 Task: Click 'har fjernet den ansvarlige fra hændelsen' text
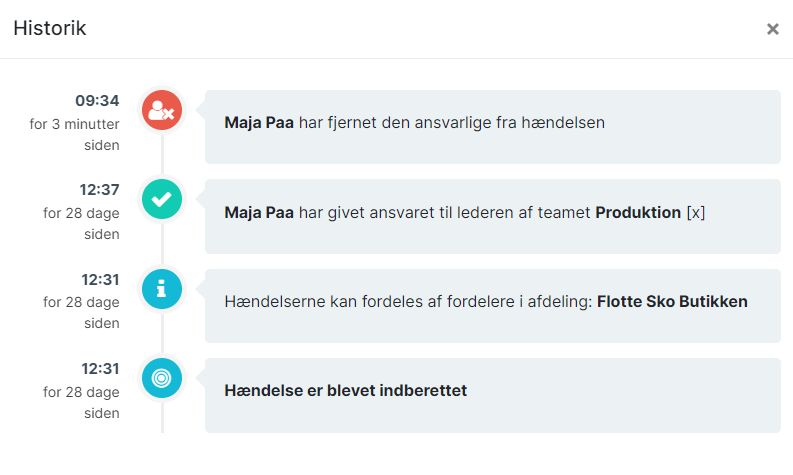tap(452, 122)
